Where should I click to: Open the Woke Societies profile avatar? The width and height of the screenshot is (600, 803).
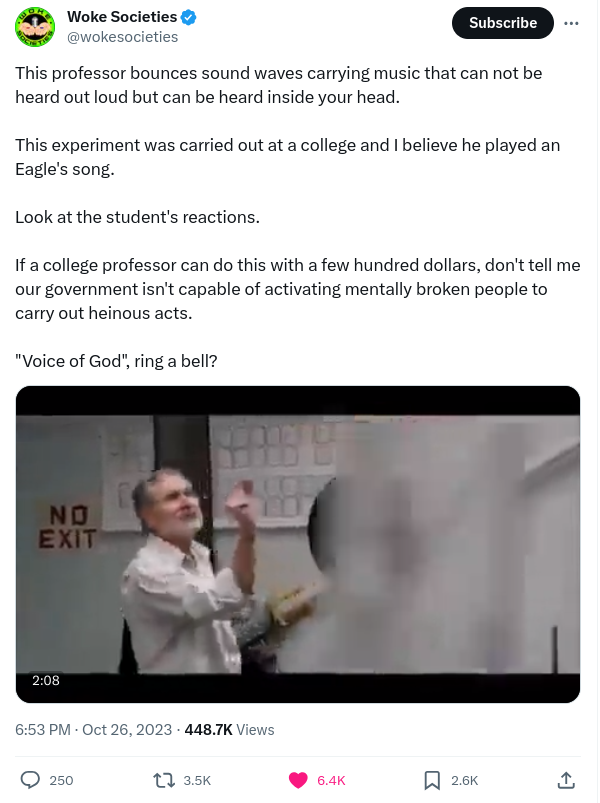click(x=35, y=27)
